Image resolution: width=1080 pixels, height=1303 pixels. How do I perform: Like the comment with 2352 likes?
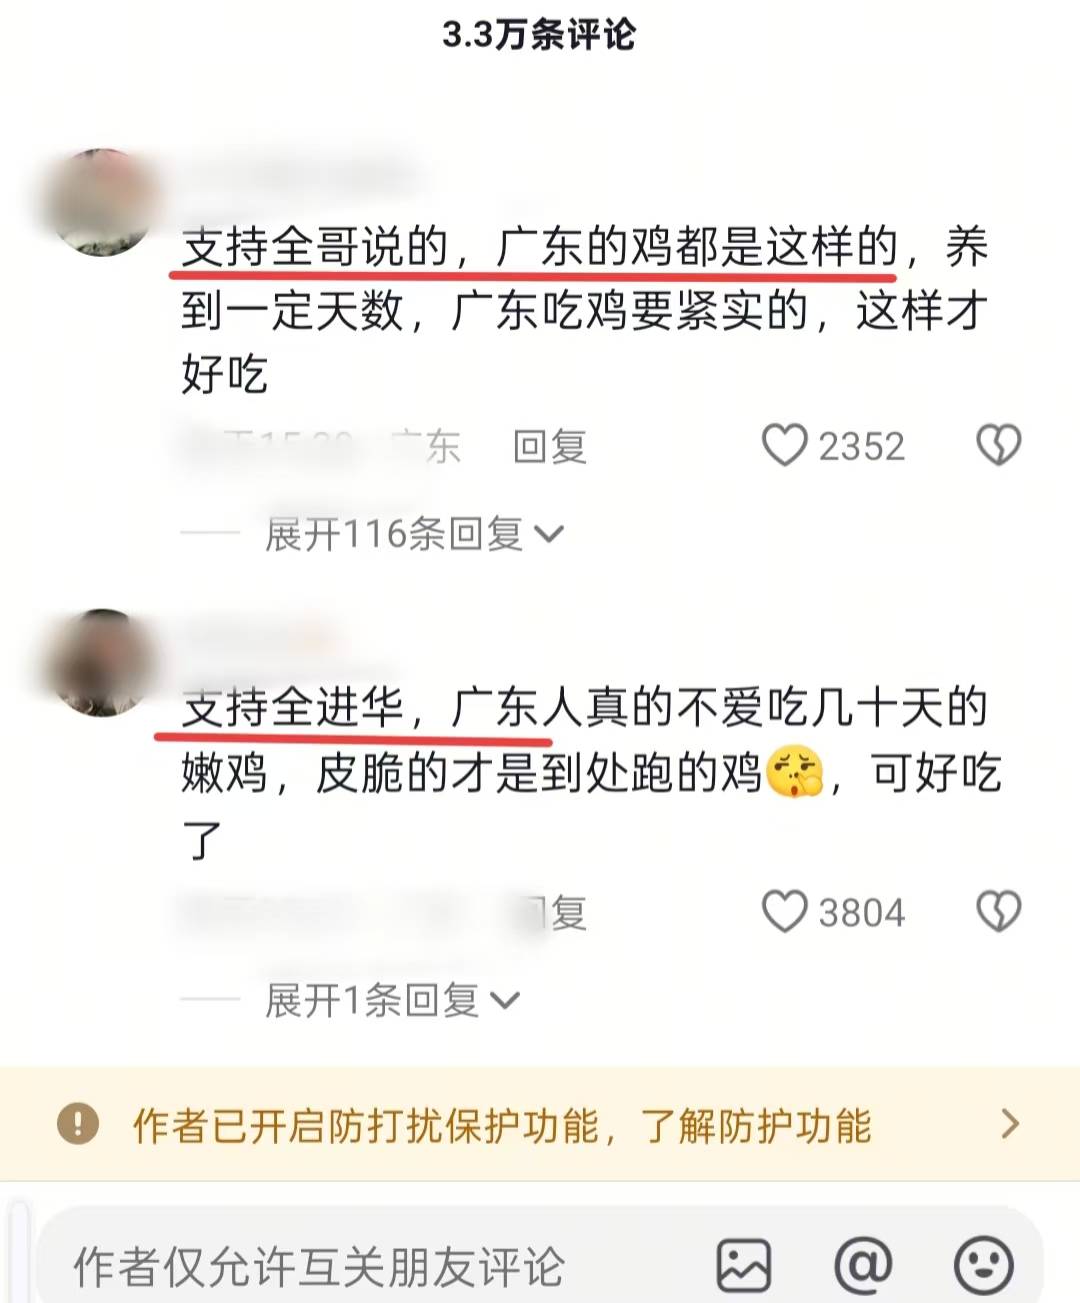[784, 446]
